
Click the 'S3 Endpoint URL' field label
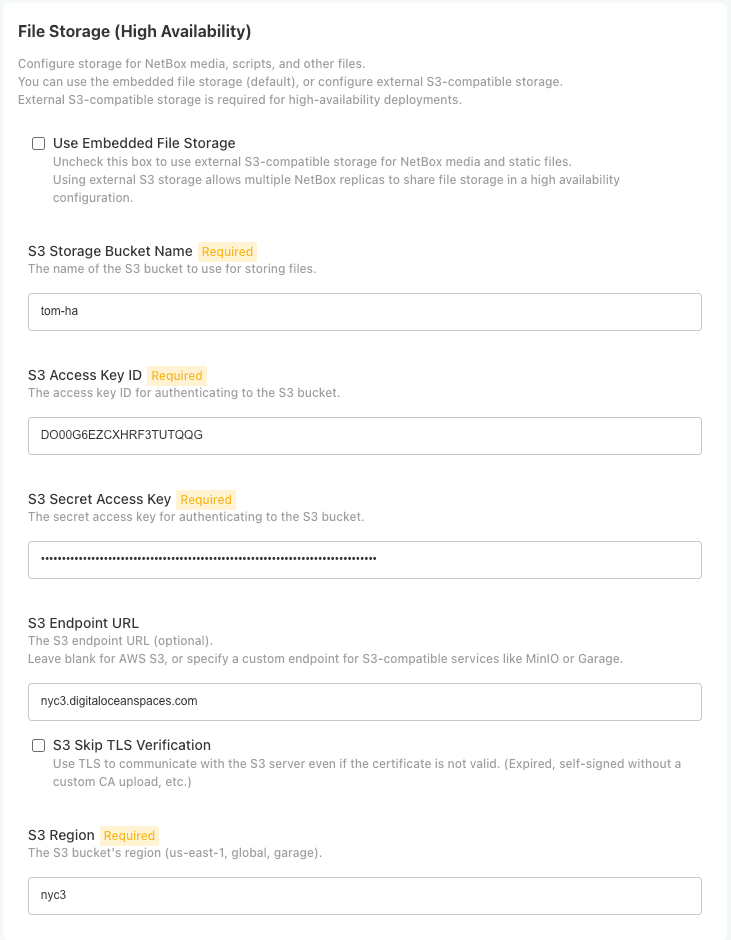(83, 623)
